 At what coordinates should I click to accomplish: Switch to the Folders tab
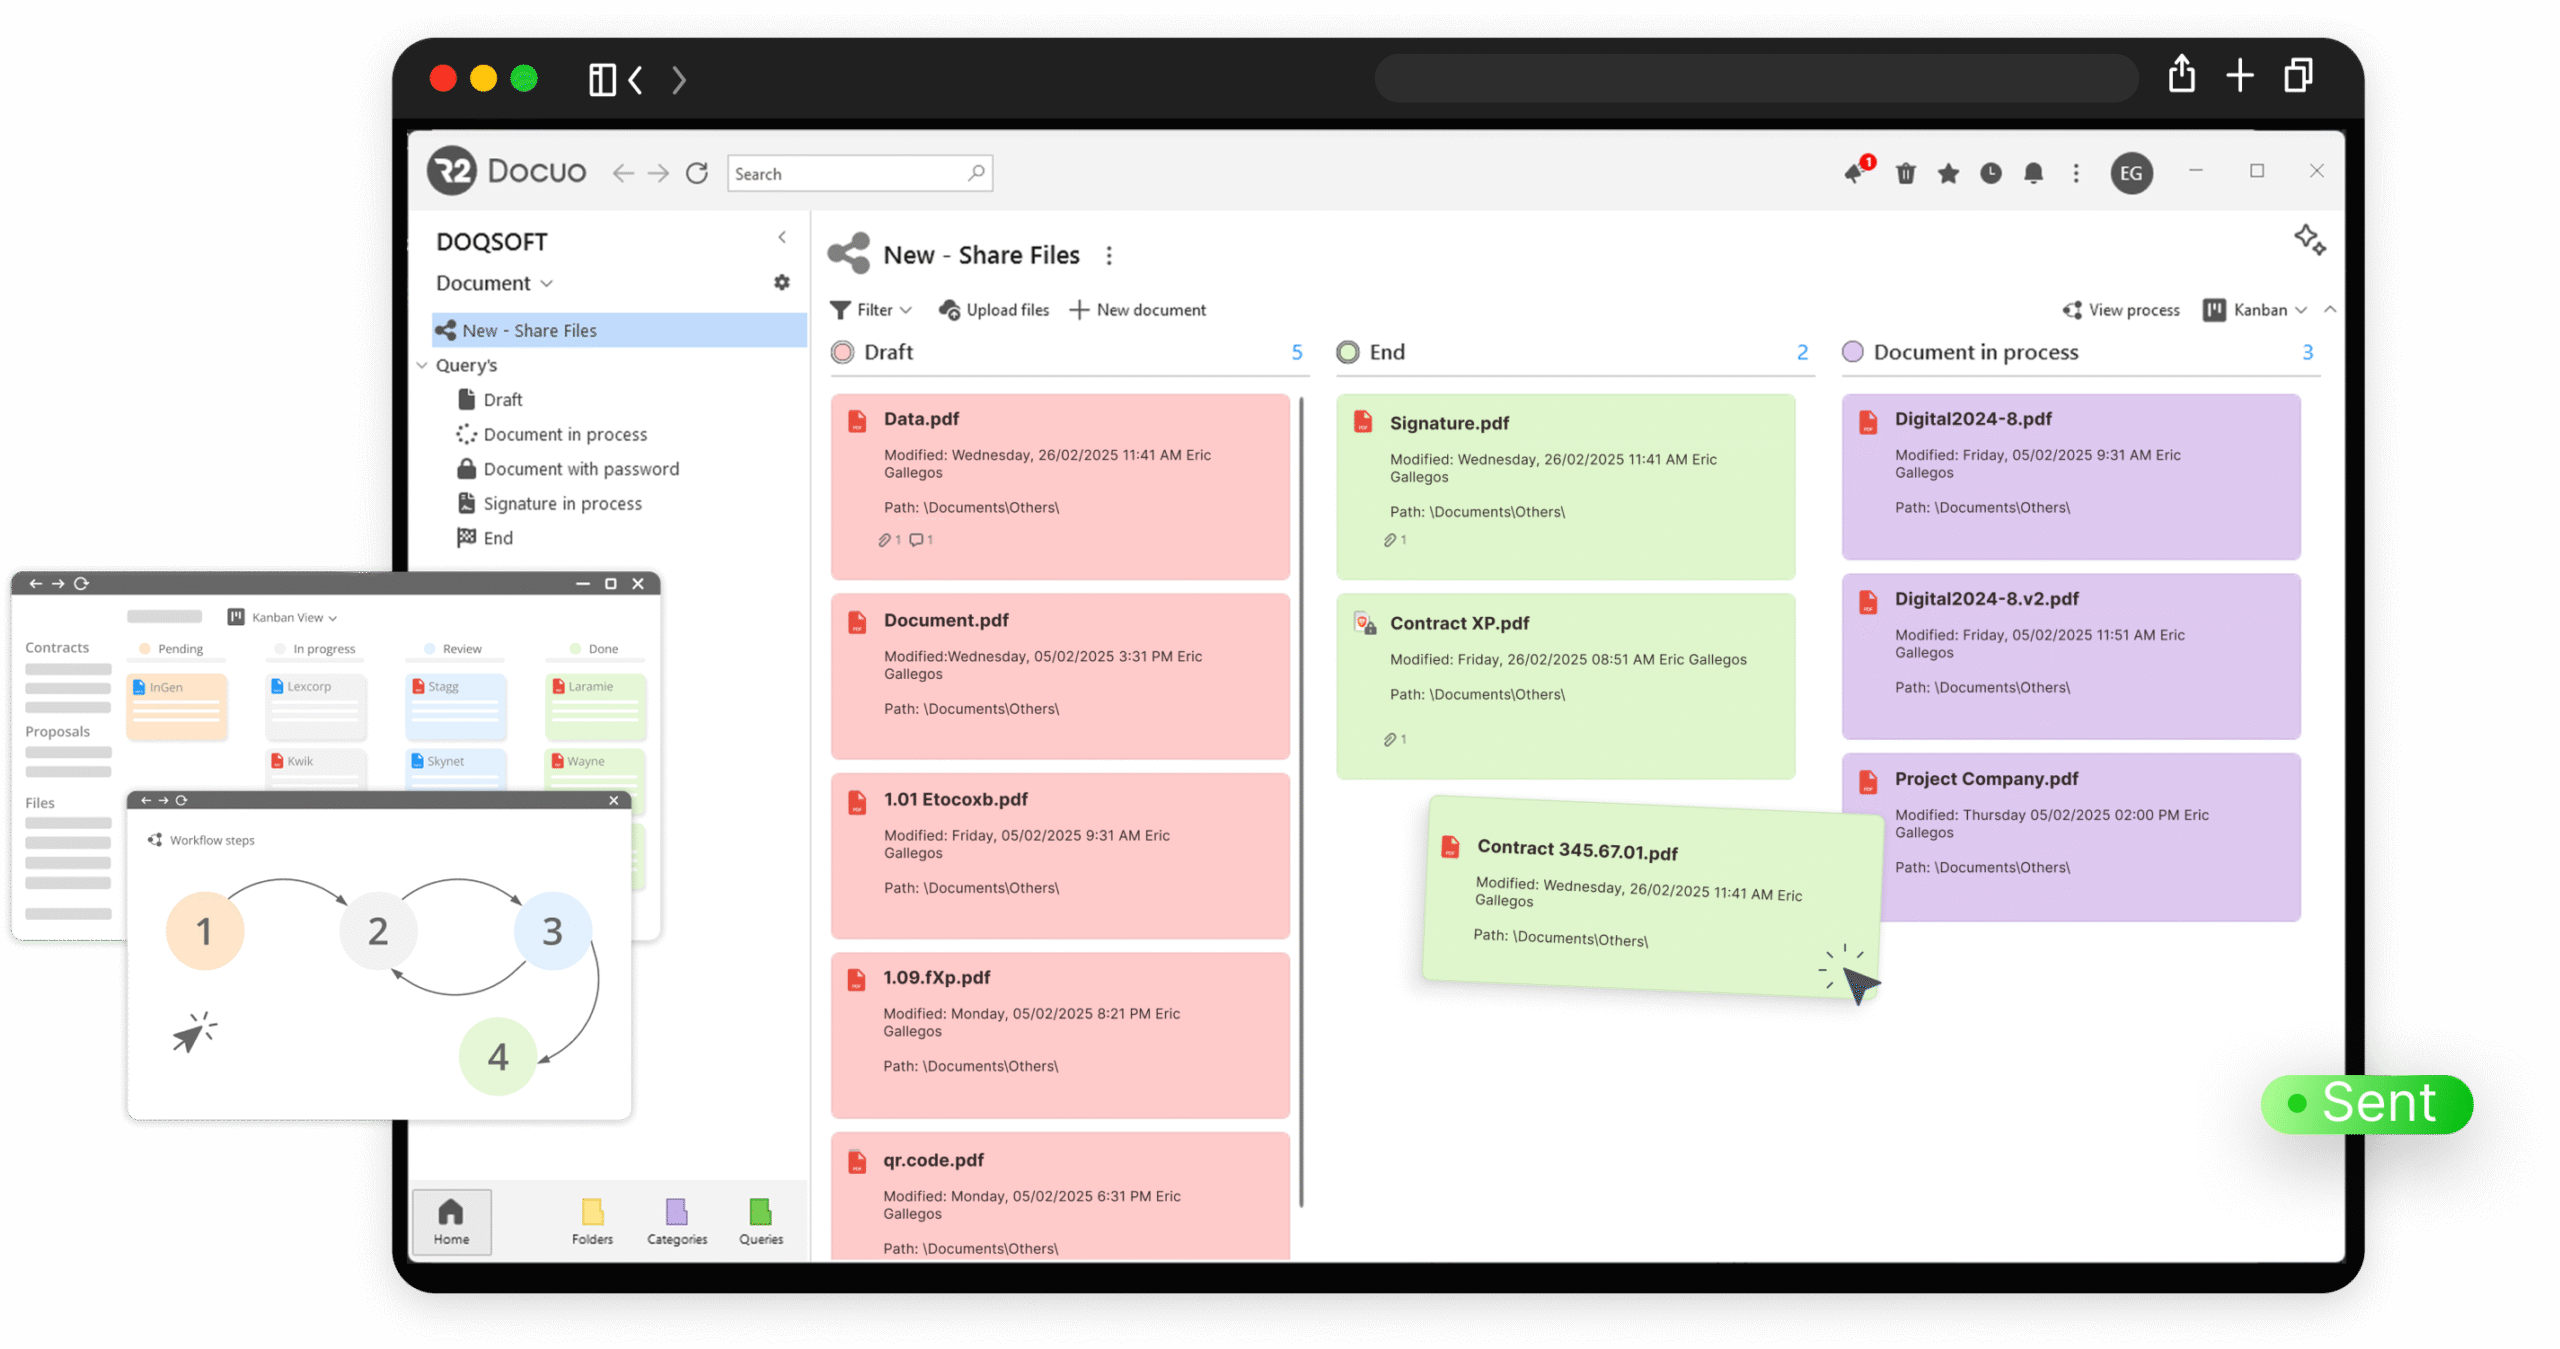click(592, 1221)
